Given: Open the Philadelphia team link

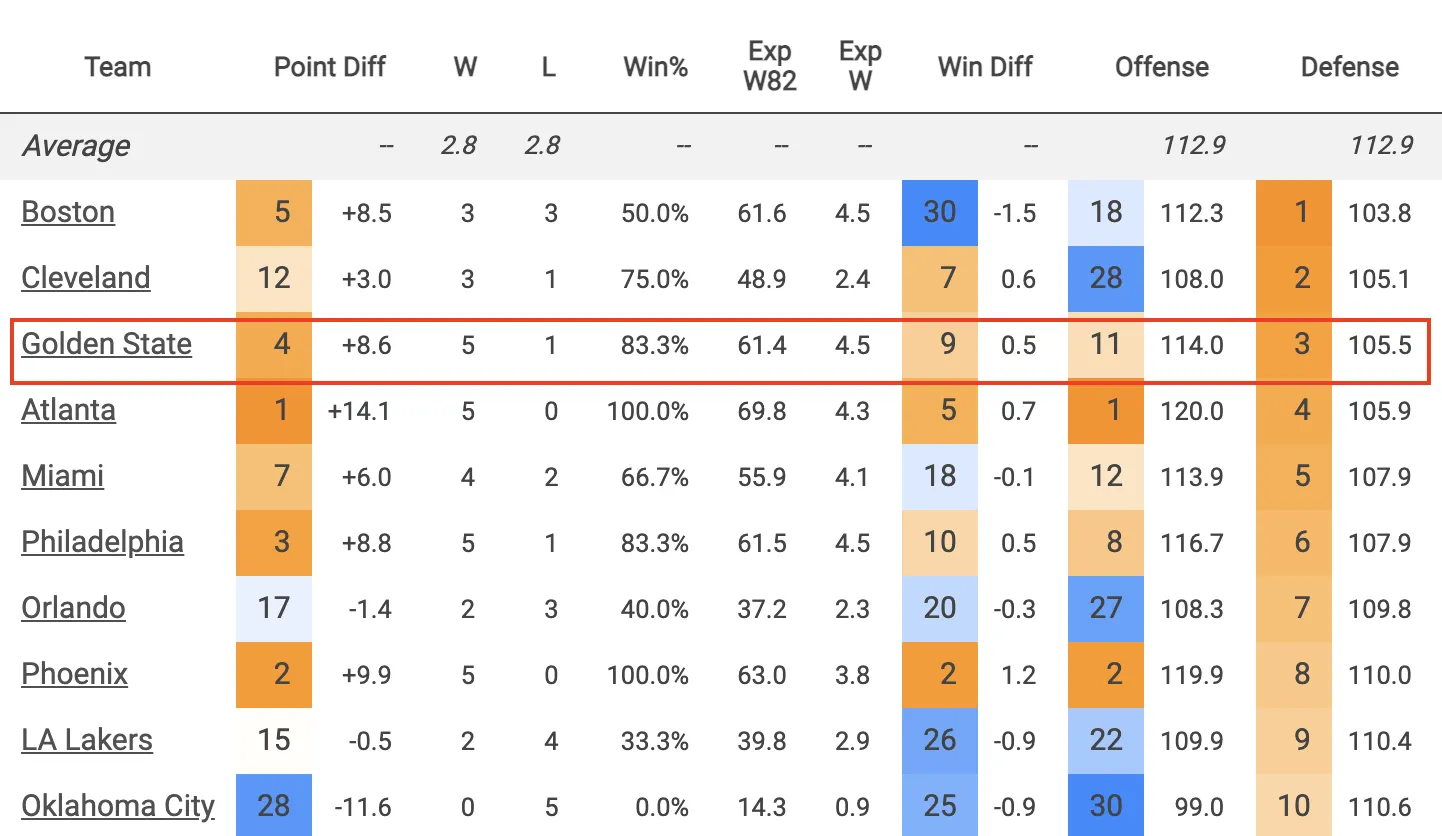Looking at the screenshot, I should (x=103, y=542).
